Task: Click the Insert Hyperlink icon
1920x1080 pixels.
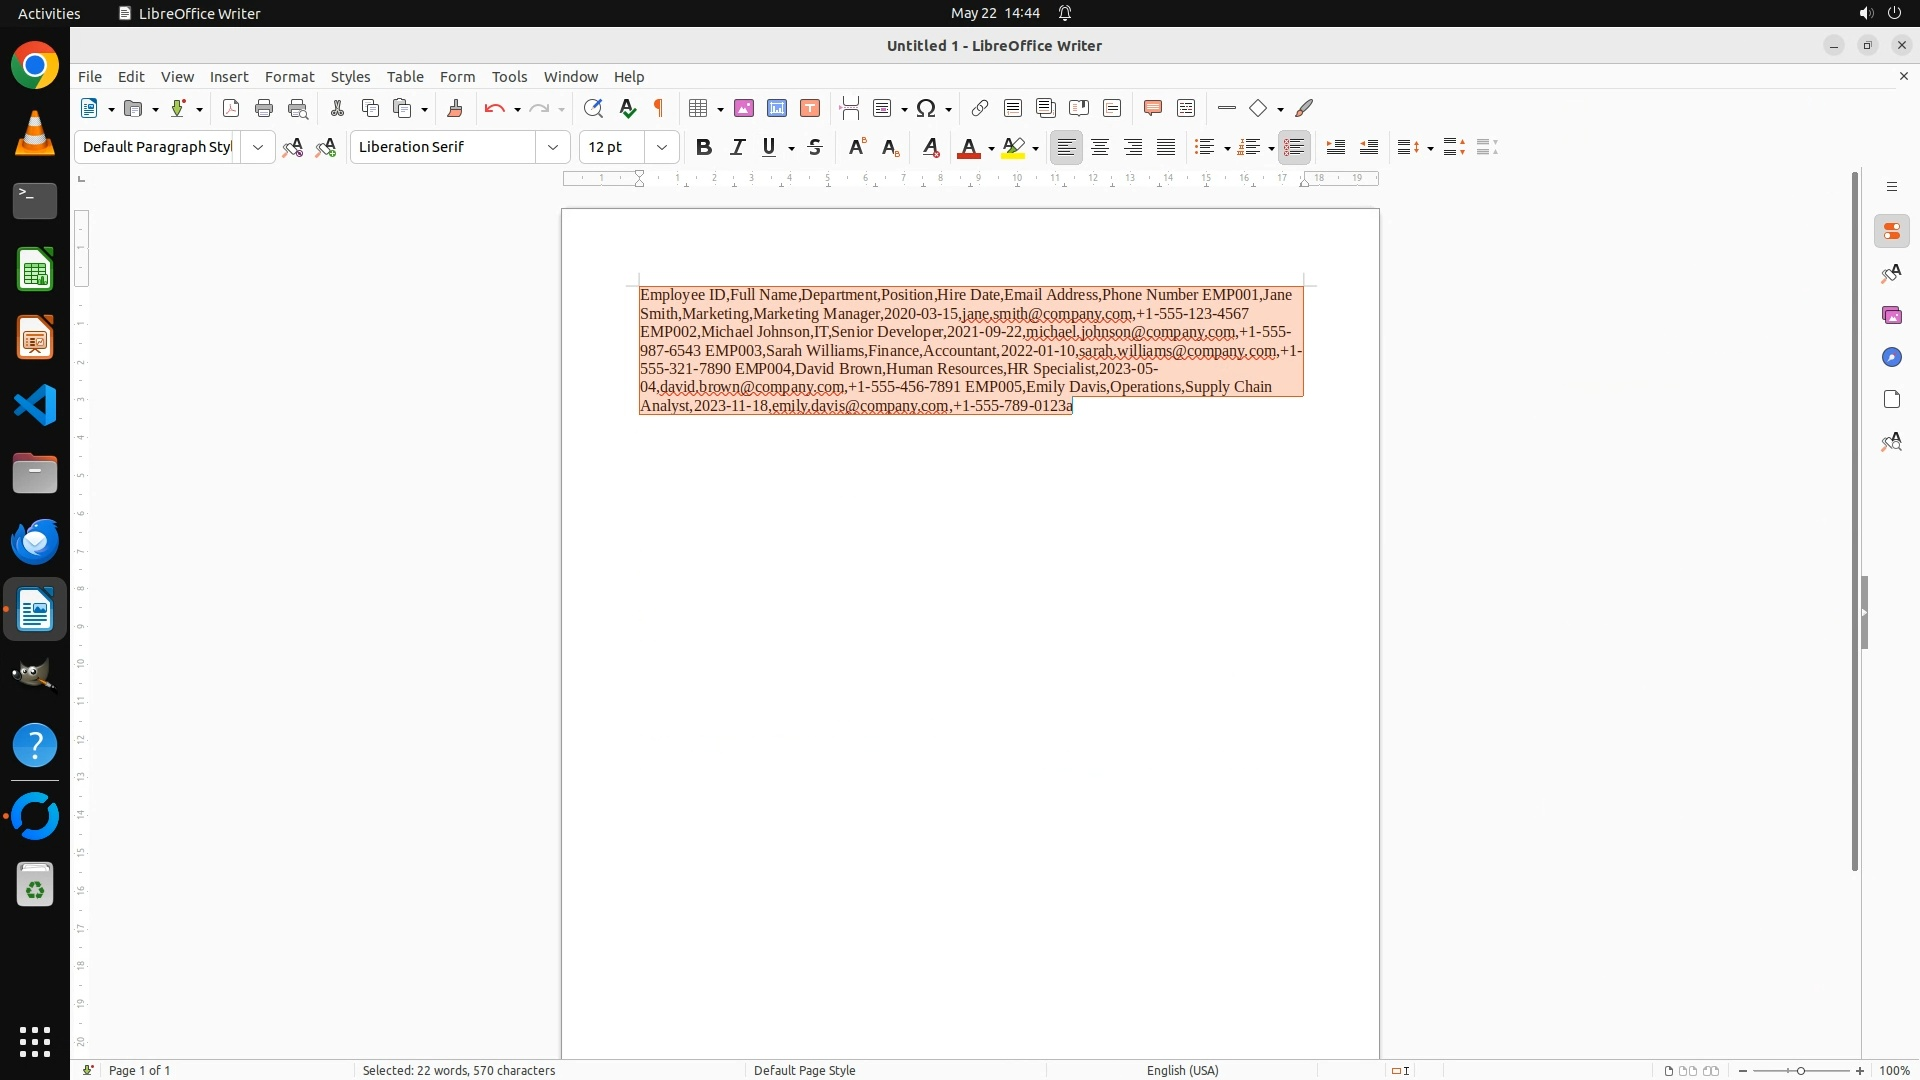Action: click(980, 109)
